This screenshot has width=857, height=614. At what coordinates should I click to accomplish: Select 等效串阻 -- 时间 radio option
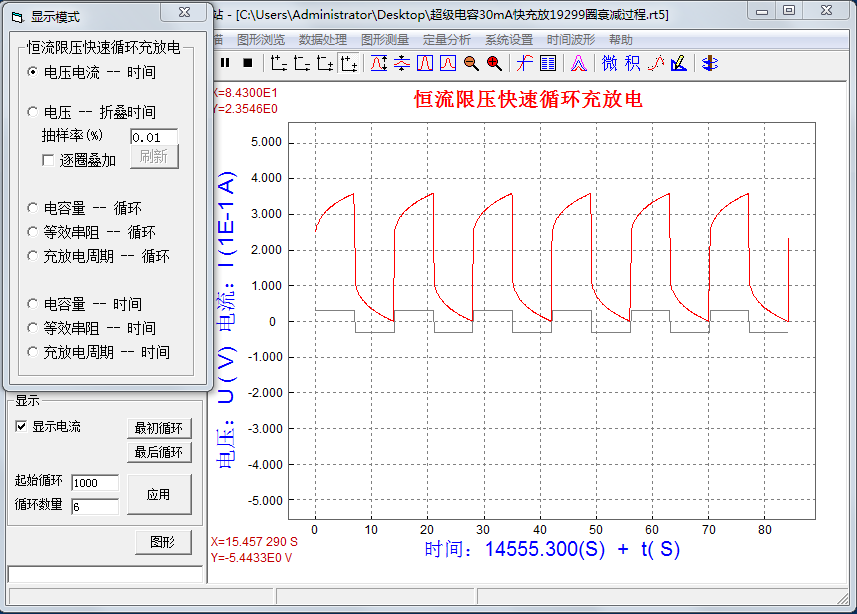pos(33,328)
